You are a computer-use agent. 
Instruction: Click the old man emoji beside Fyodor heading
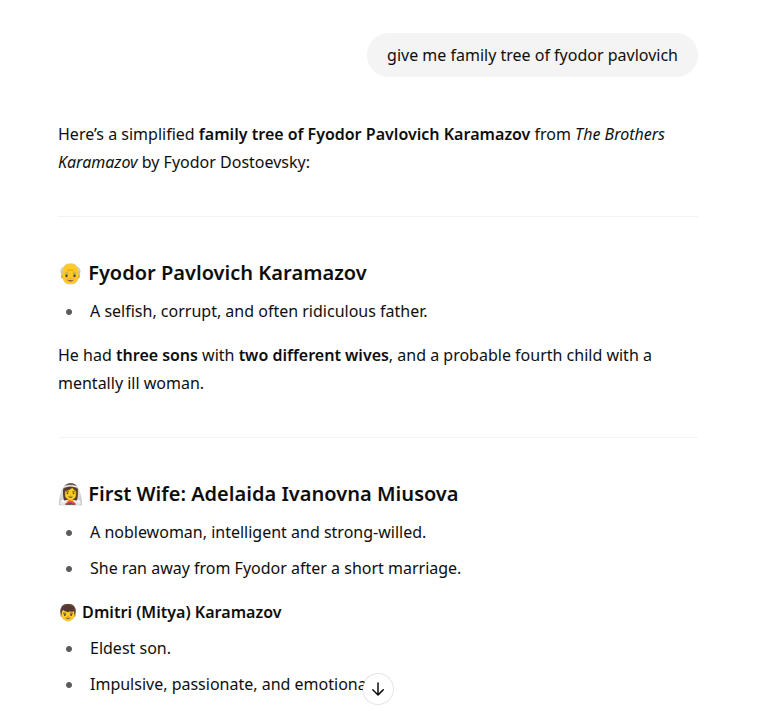pos(70,273)
